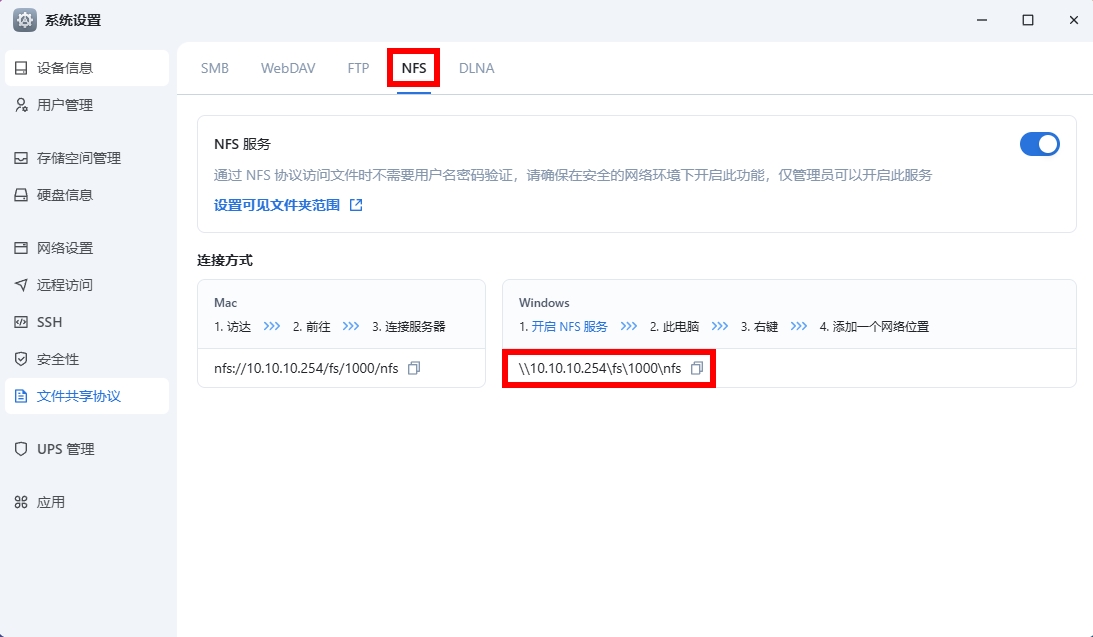Select 安全性 in the sidebar
The height and width of the screenshot is (637, 1093).
coord(58,359)
